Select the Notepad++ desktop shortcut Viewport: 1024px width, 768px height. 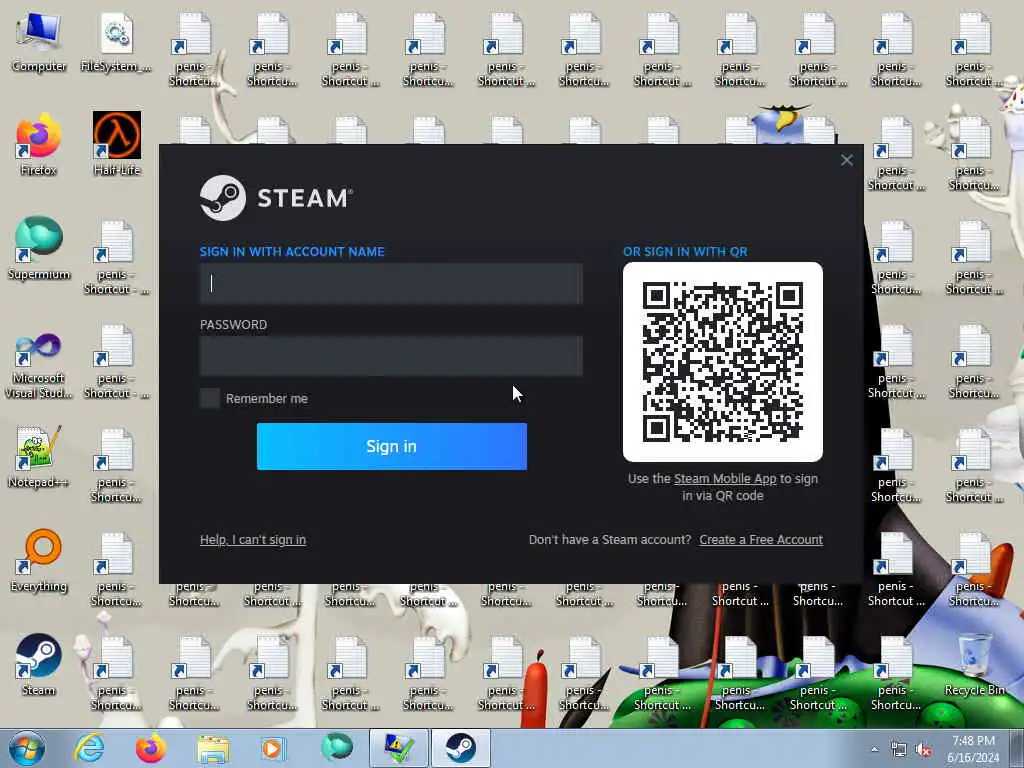39,457
